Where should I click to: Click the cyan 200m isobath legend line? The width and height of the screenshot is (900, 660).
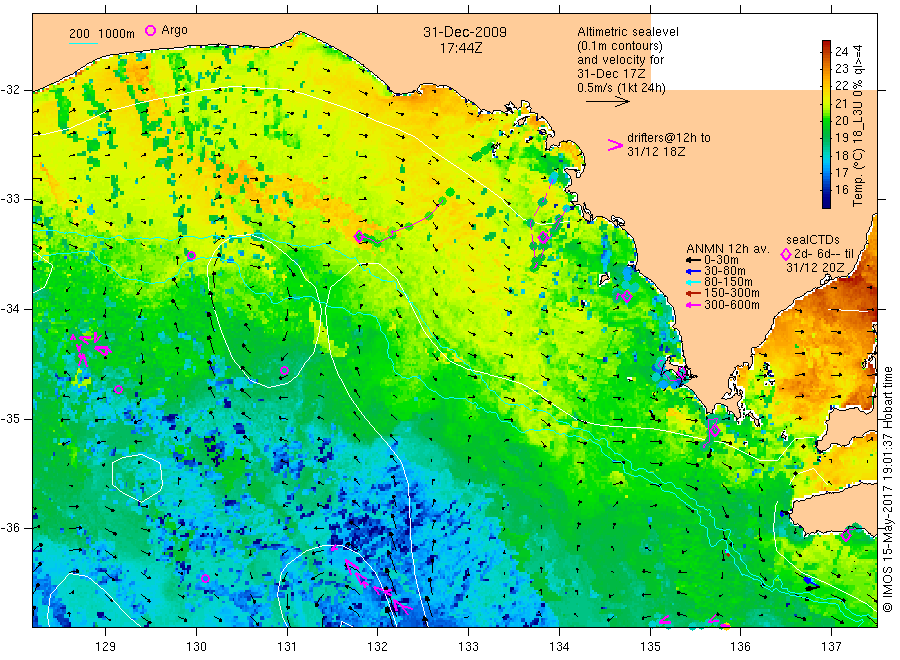tap(83, 43)
